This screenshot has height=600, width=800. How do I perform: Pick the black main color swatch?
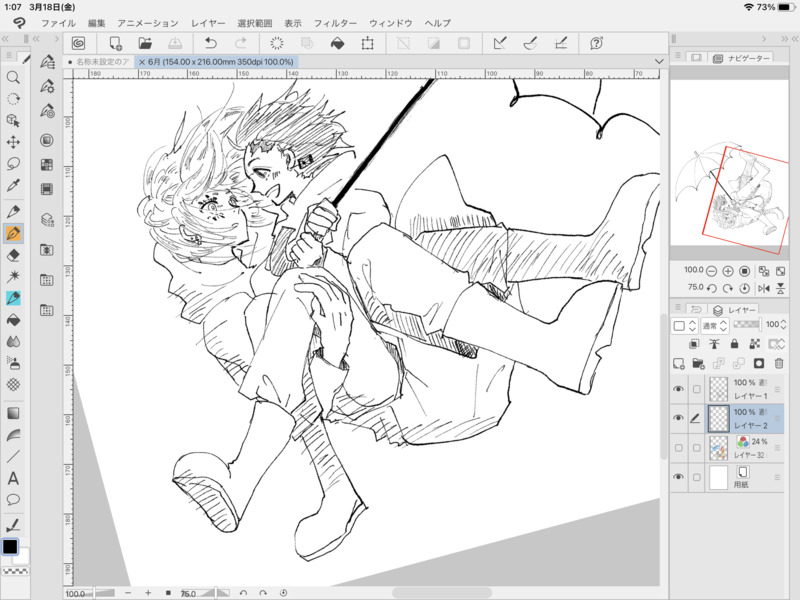pyautogui.click(x=10, y=546)
